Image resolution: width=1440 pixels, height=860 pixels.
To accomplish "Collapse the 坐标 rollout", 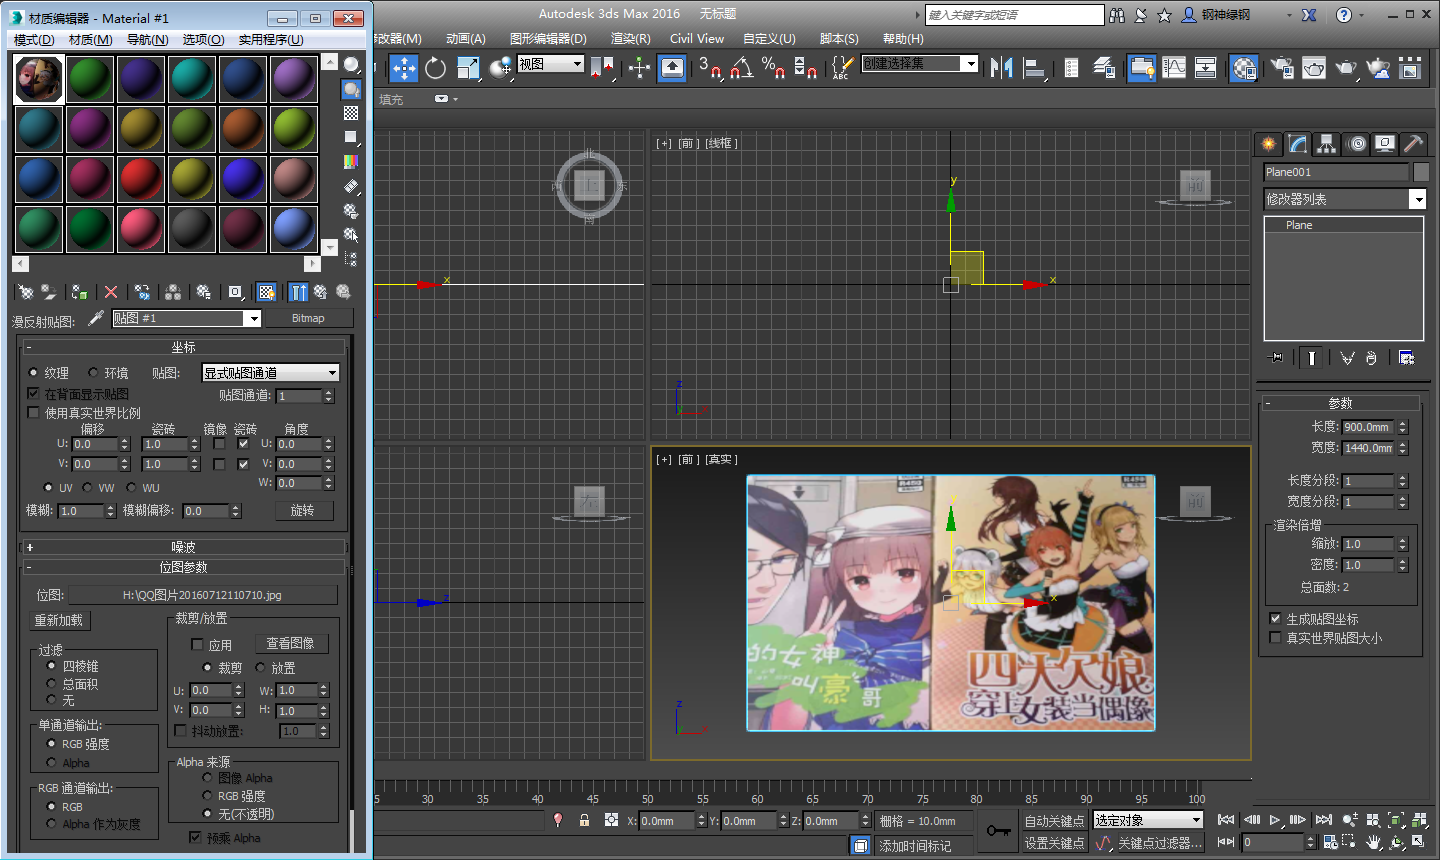I will tap(183, 347).
